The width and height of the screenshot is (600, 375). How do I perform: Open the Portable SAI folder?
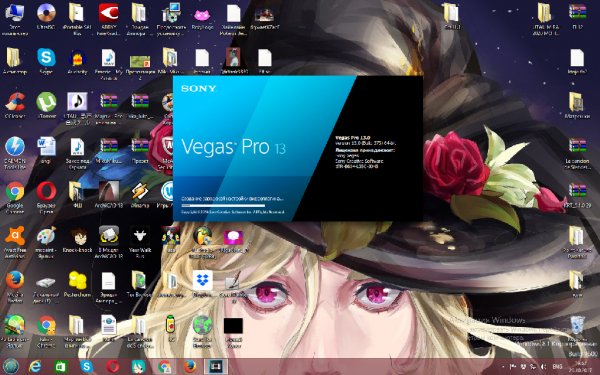point(77,13)
